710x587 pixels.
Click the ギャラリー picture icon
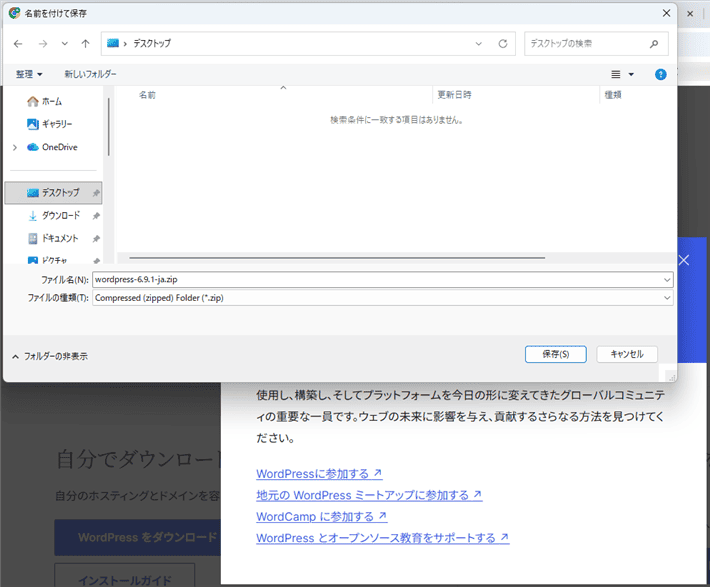(33, 124)
